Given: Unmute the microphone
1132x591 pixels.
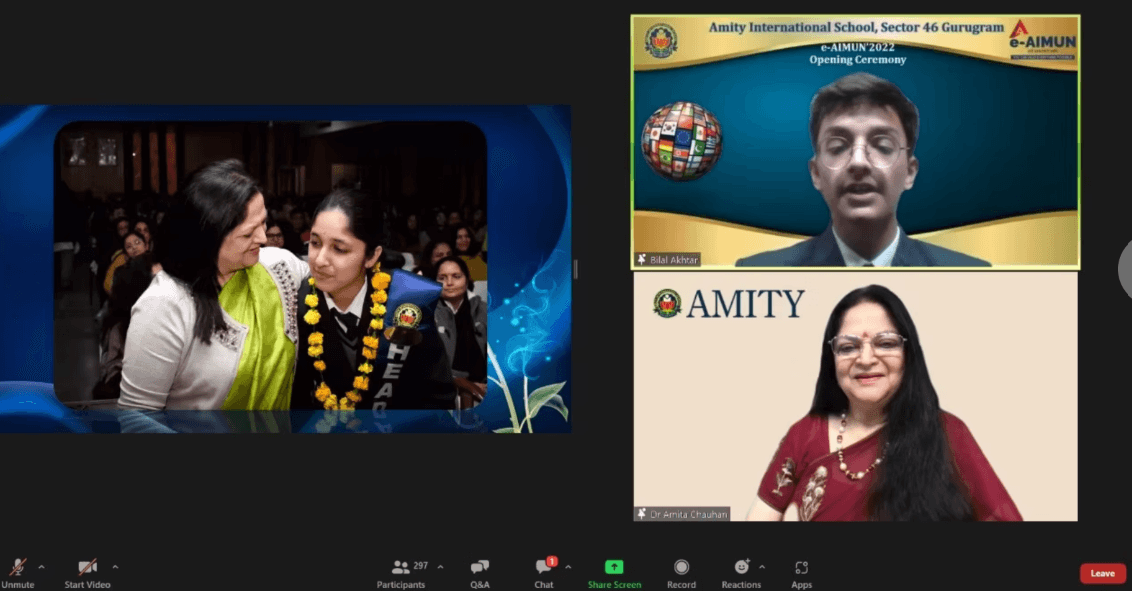Looking at the screenshot, I should [17, 573].
